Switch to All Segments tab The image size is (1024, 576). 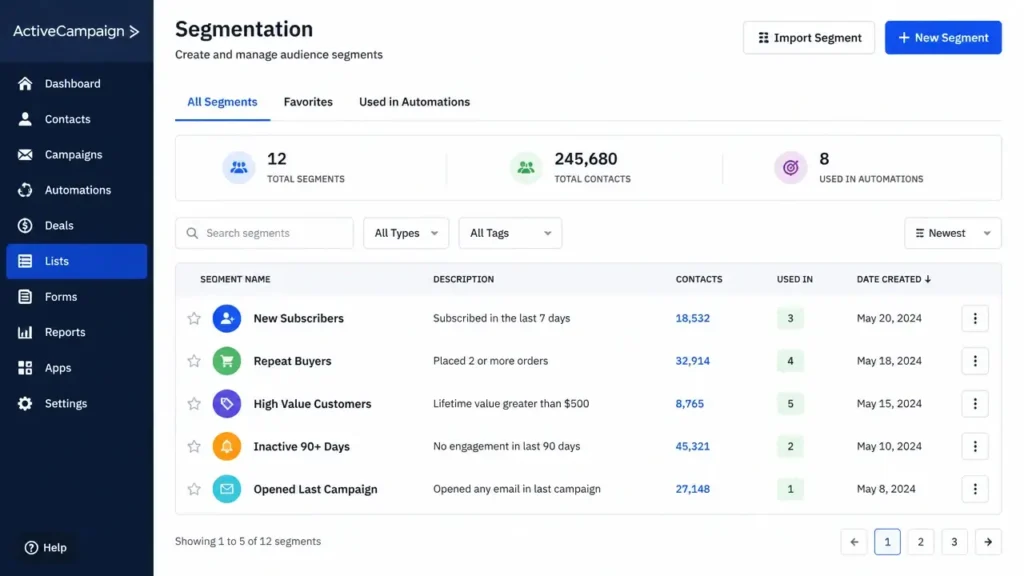click(222, 102)
